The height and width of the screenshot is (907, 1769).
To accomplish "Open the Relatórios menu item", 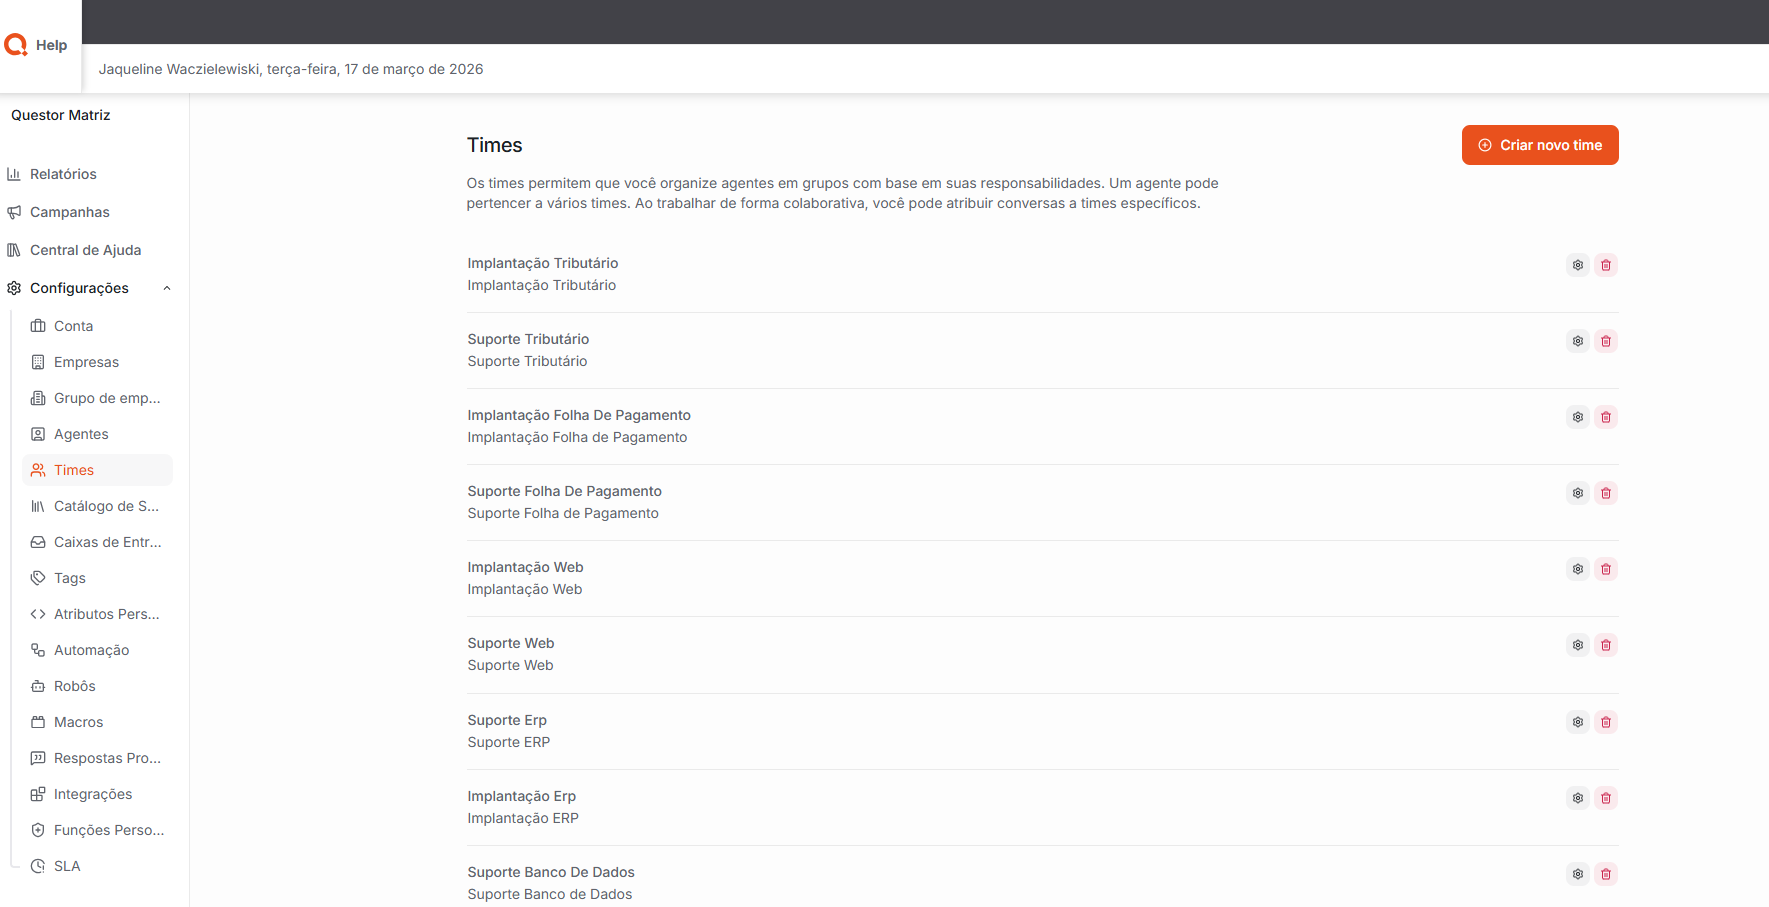I will (63, 174).
